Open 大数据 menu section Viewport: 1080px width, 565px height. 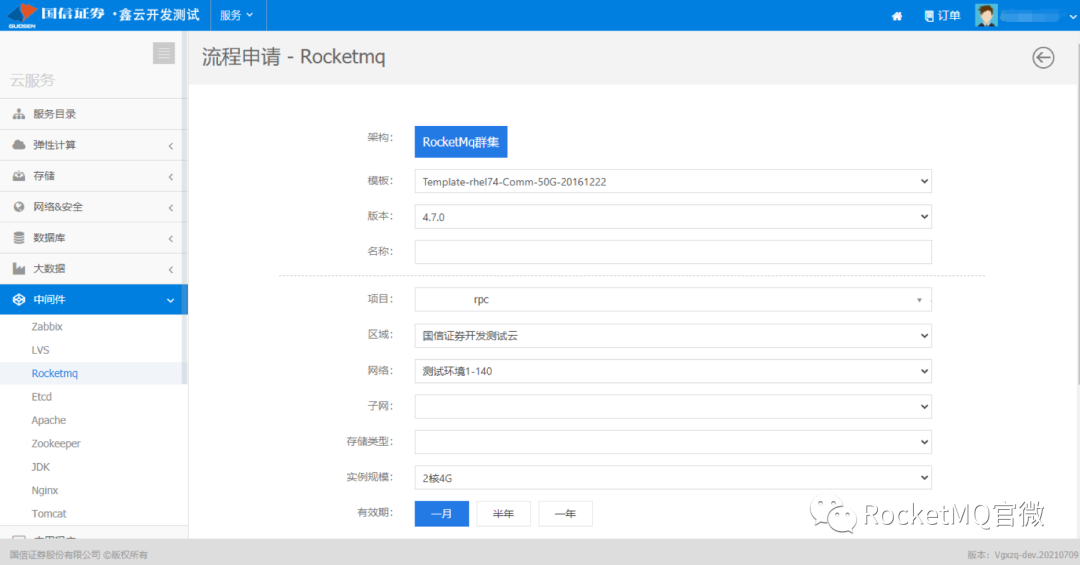click(x=94, y=269)
